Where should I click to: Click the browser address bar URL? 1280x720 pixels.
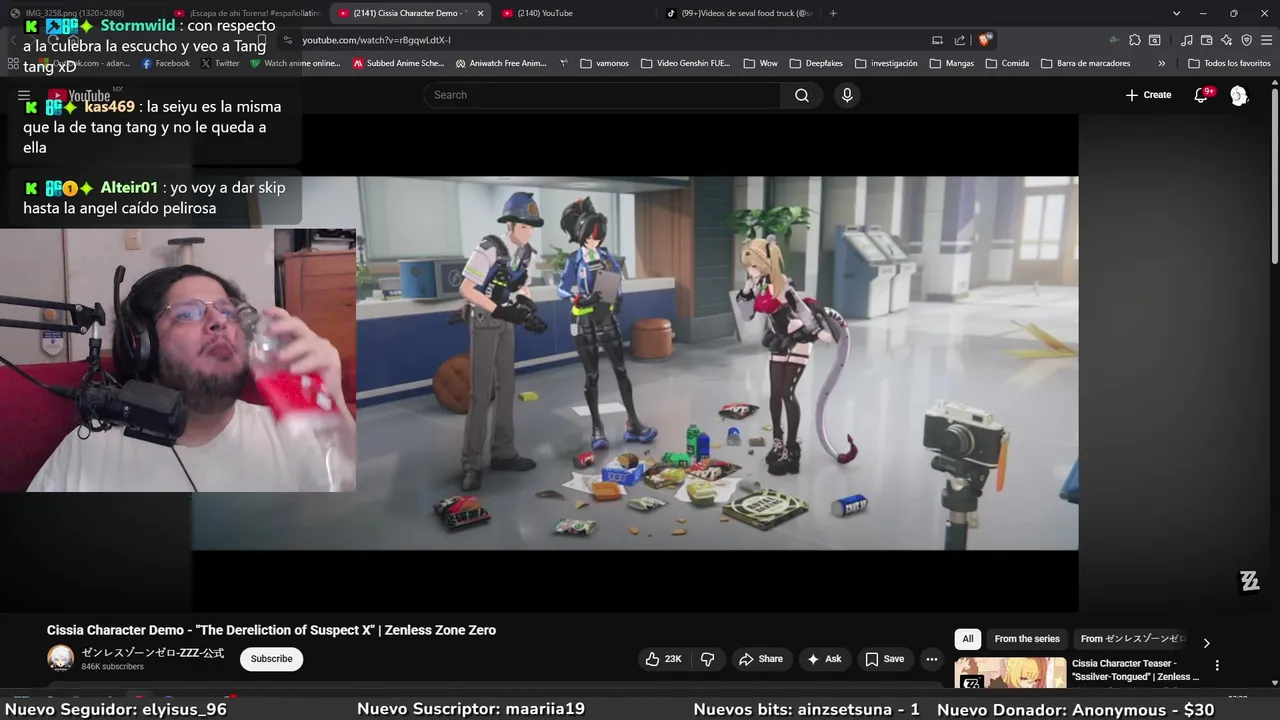[376, 40]
